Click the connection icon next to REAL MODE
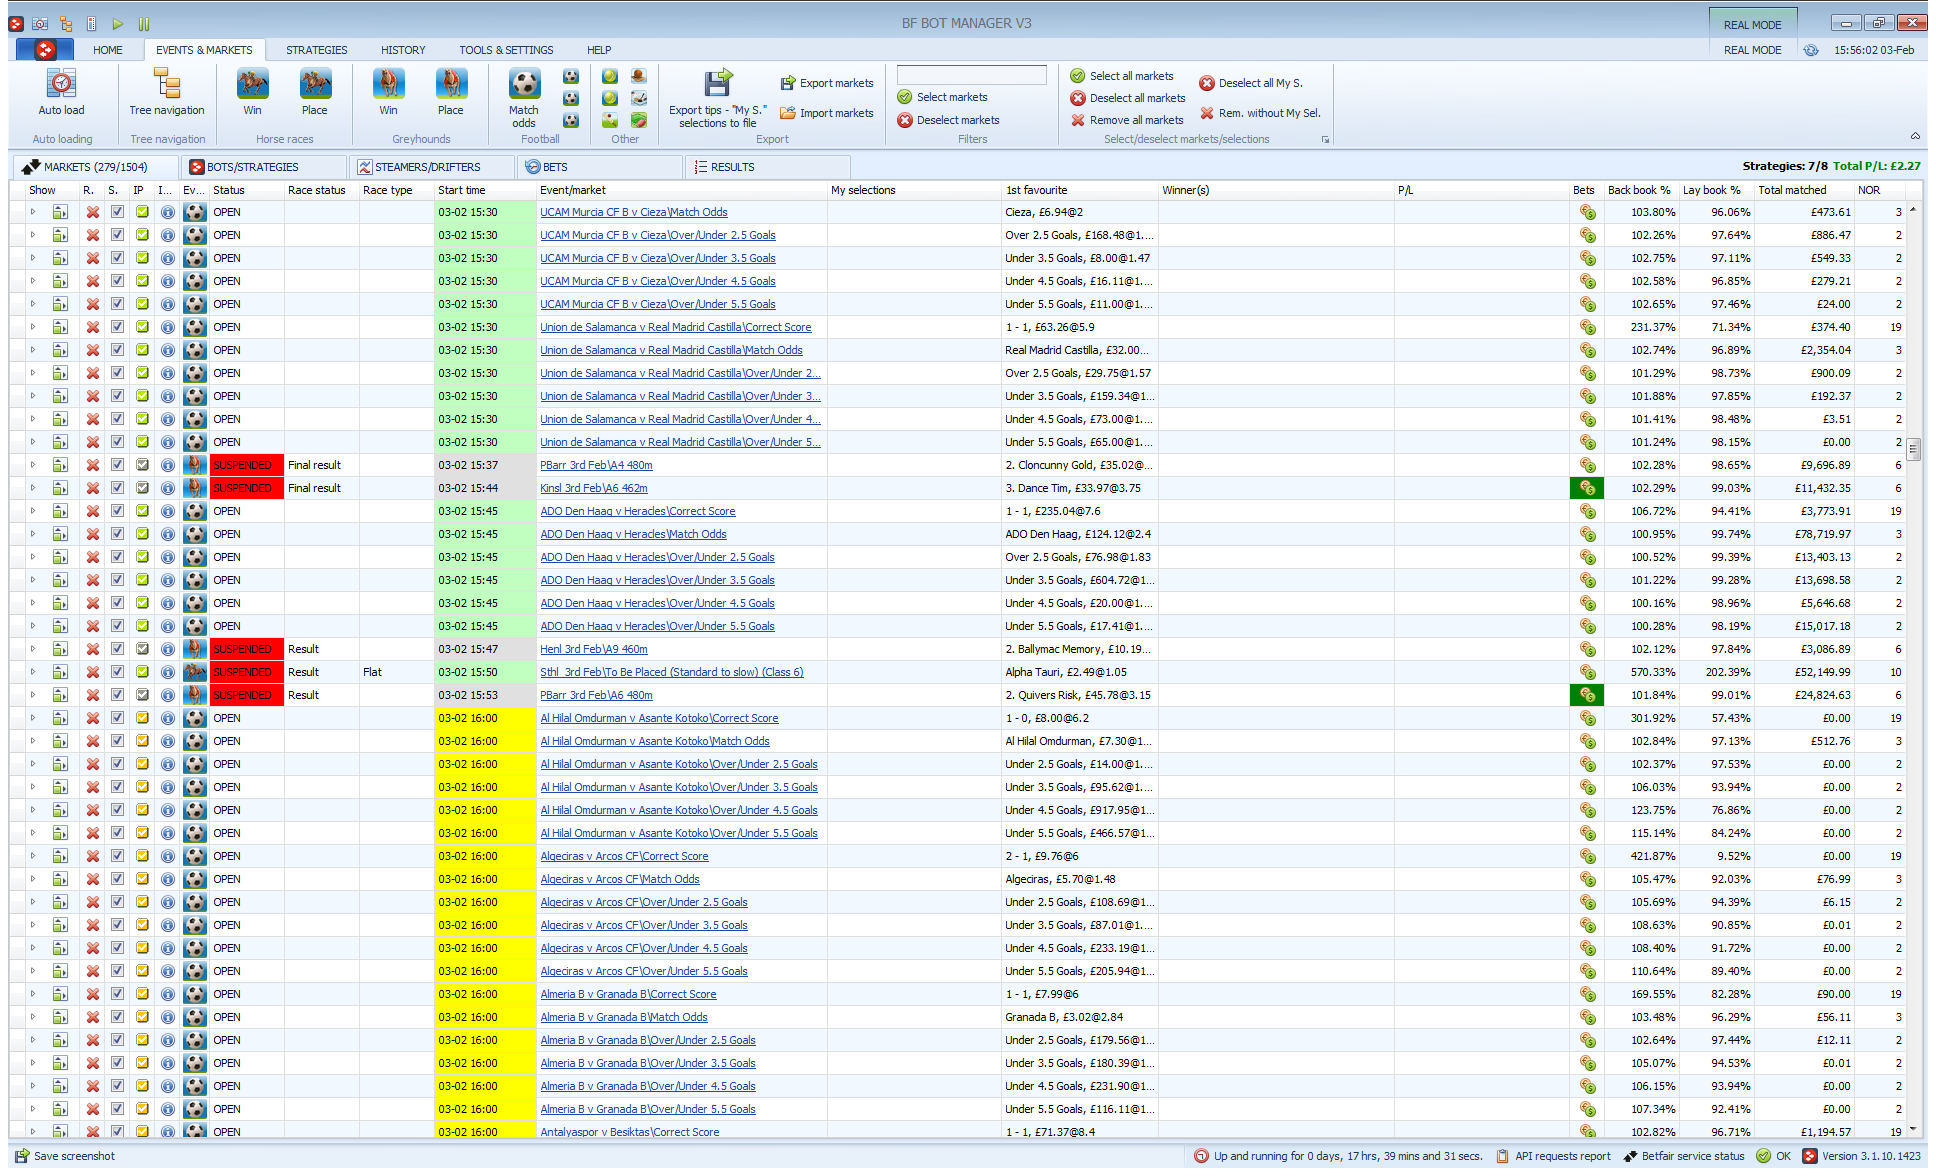 click(1810, 50)
